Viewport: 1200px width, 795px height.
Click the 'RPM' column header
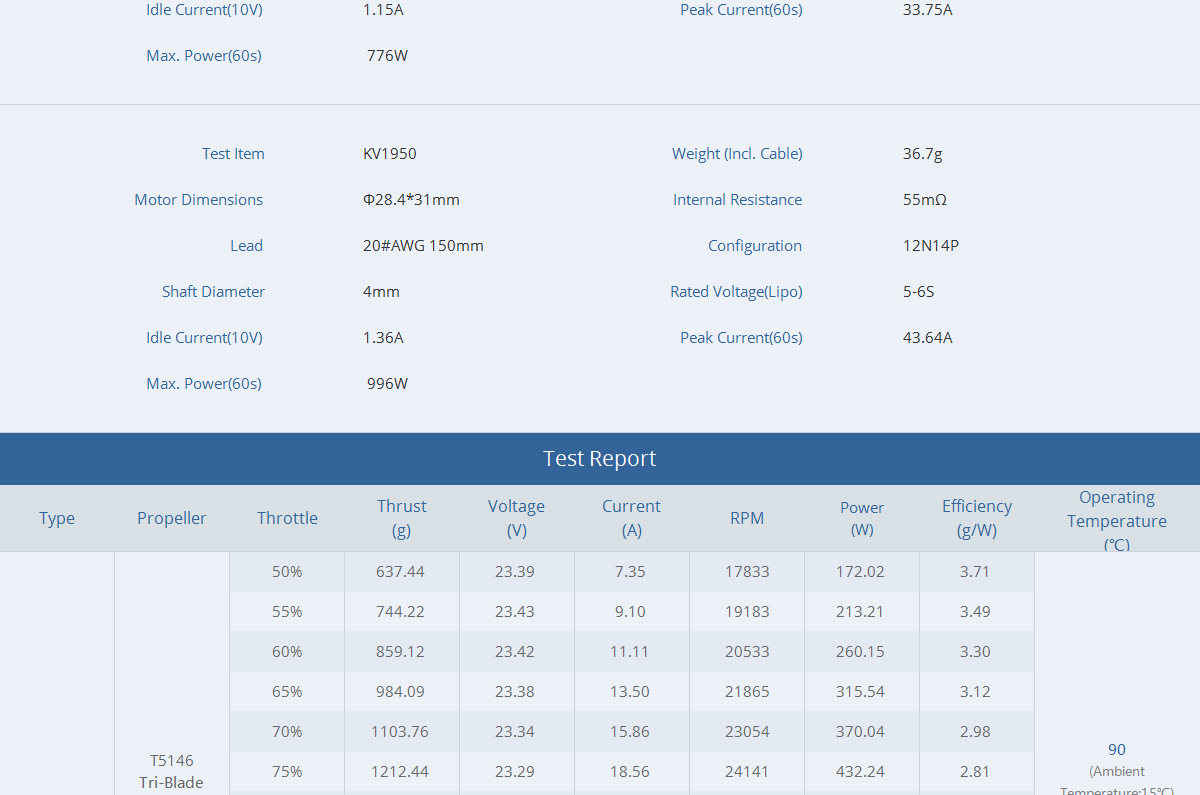747,518
